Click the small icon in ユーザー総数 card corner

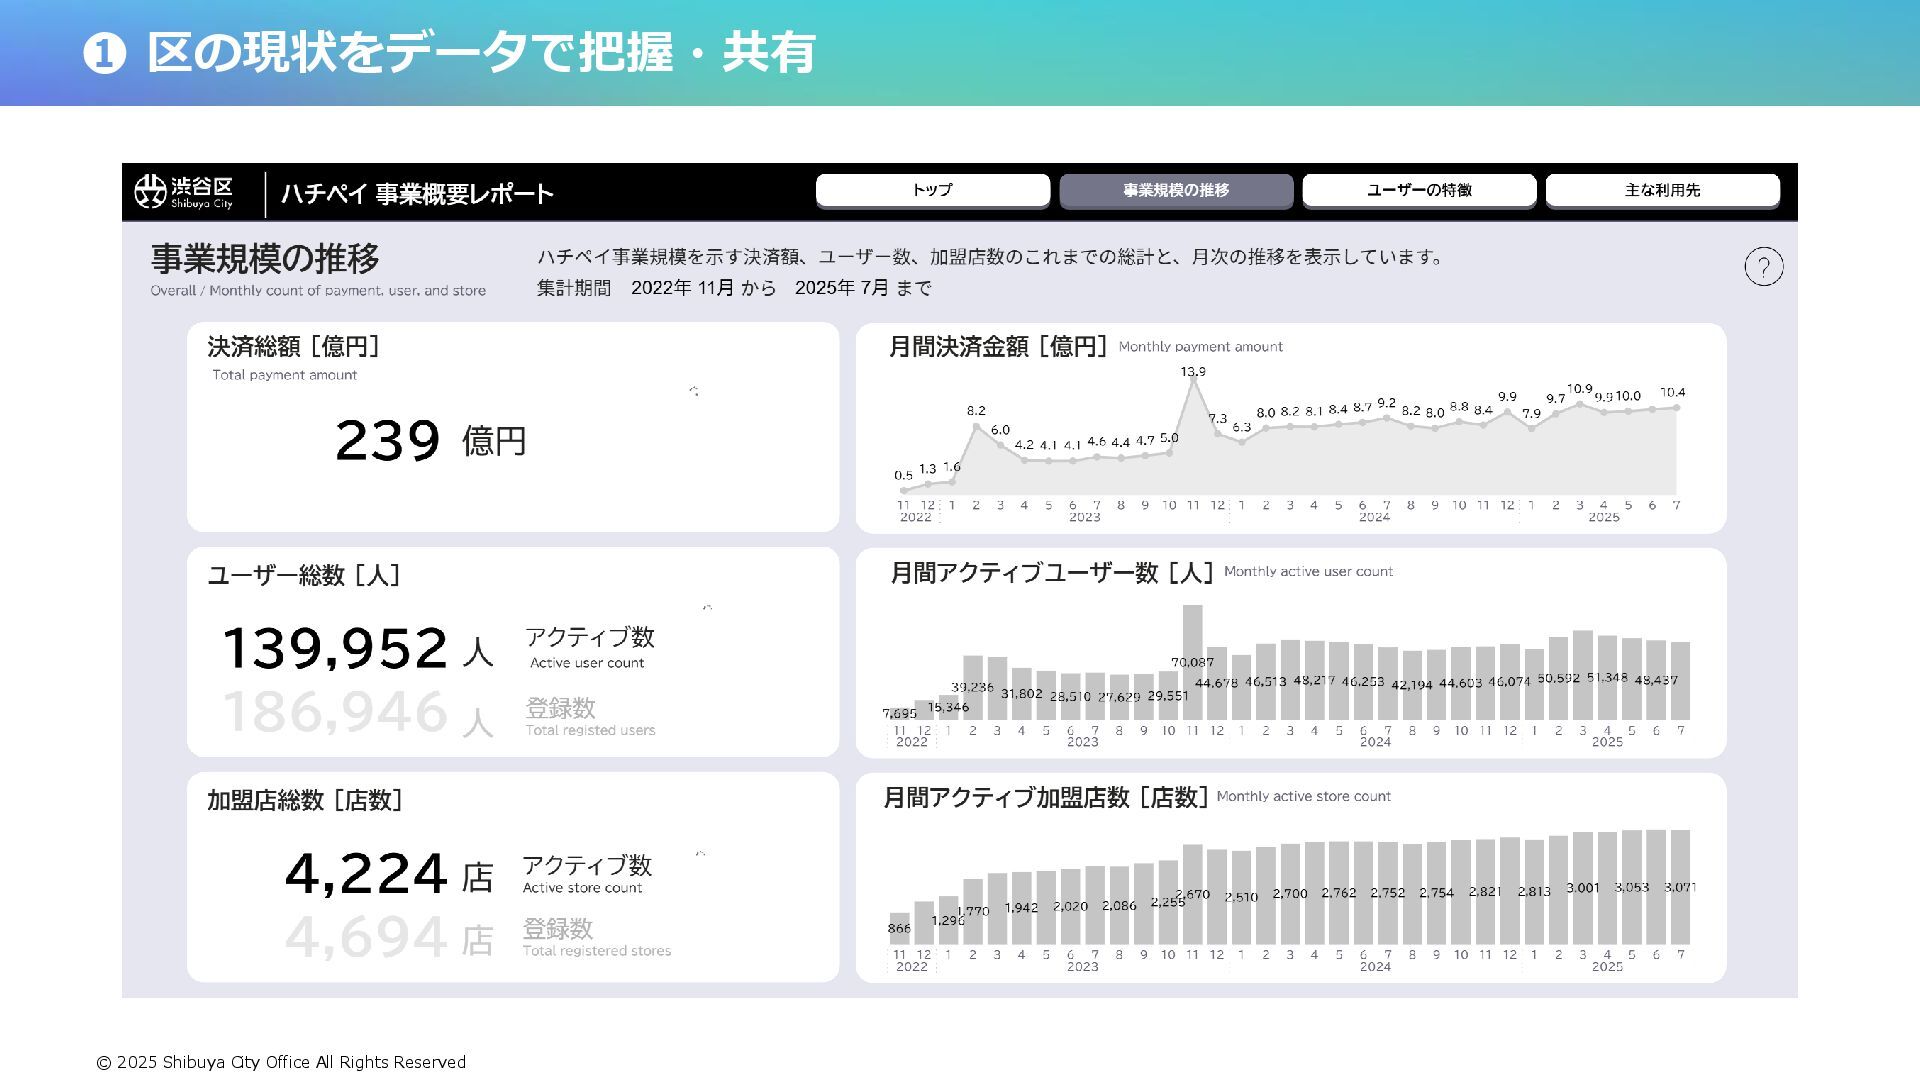tap(707, 607)
